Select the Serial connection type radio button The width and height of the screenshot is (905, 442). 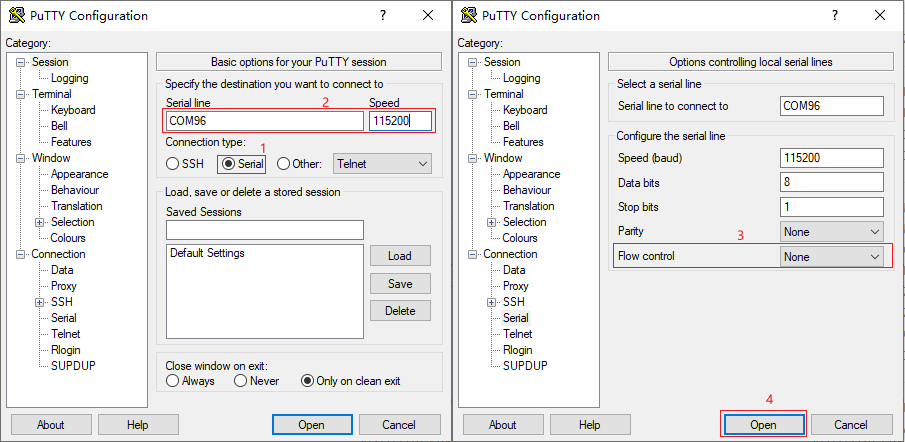[x=228, y=164]
